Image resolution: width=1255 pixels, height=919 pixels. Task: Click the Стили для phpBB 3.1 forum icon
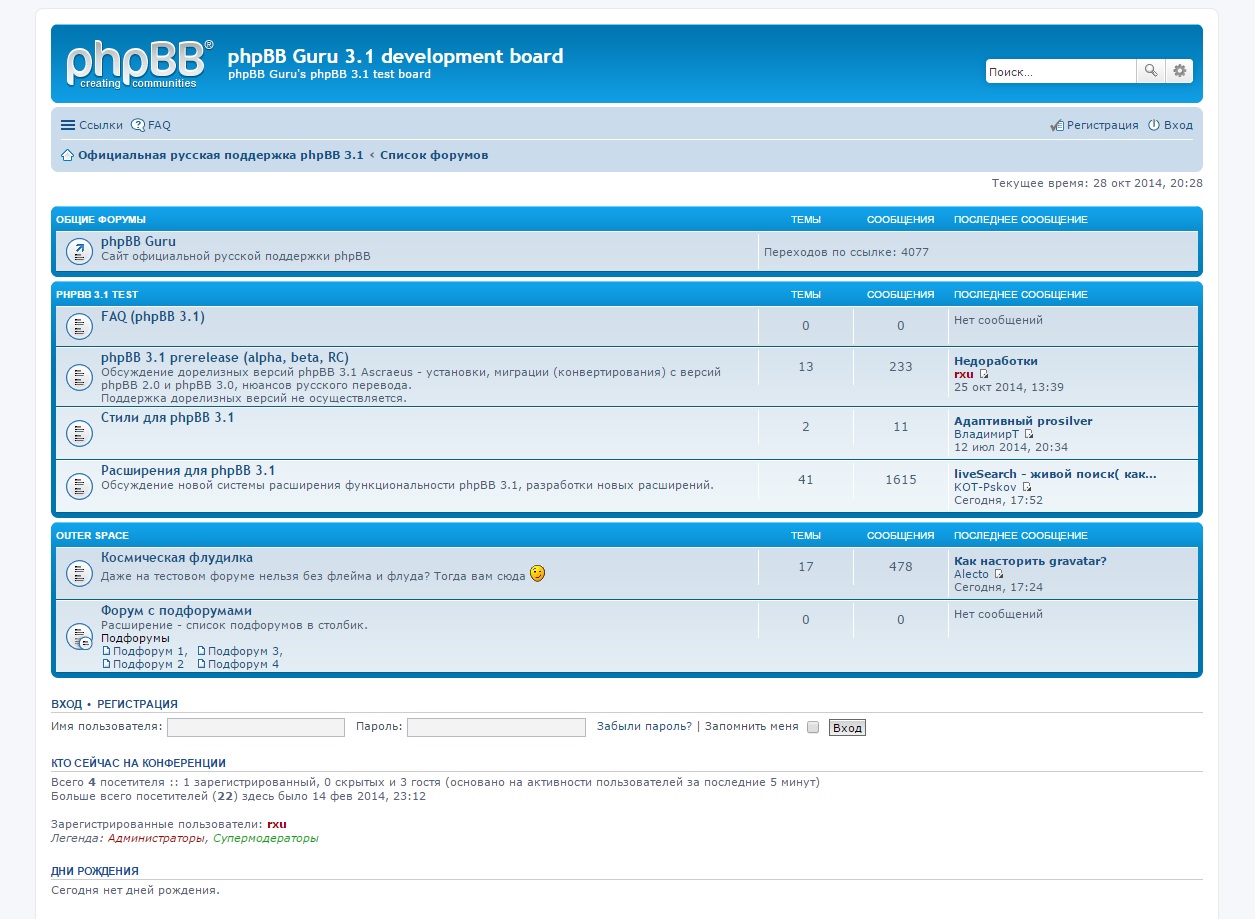pos(79,433)
